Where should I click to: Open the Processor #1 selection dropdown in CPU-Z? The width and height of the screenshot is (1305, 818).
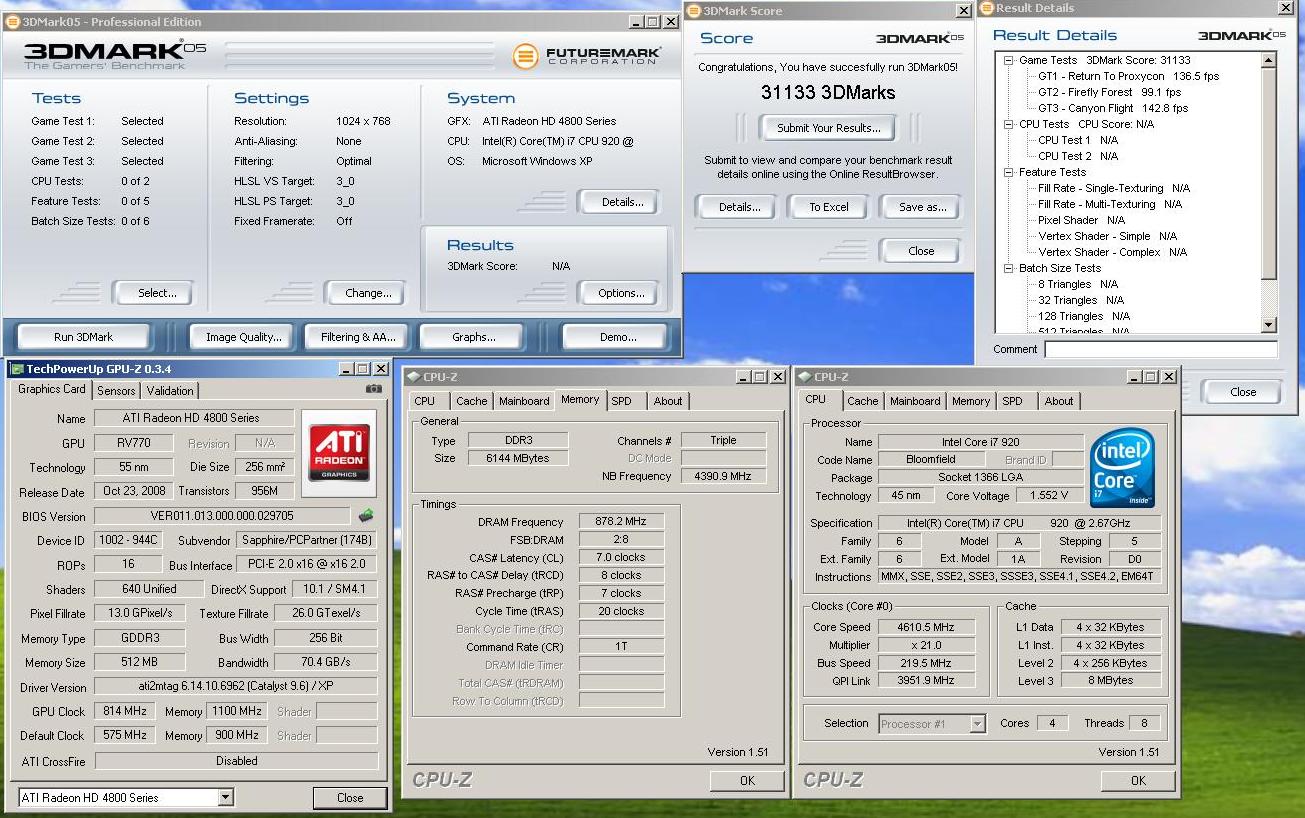[977, 724]
